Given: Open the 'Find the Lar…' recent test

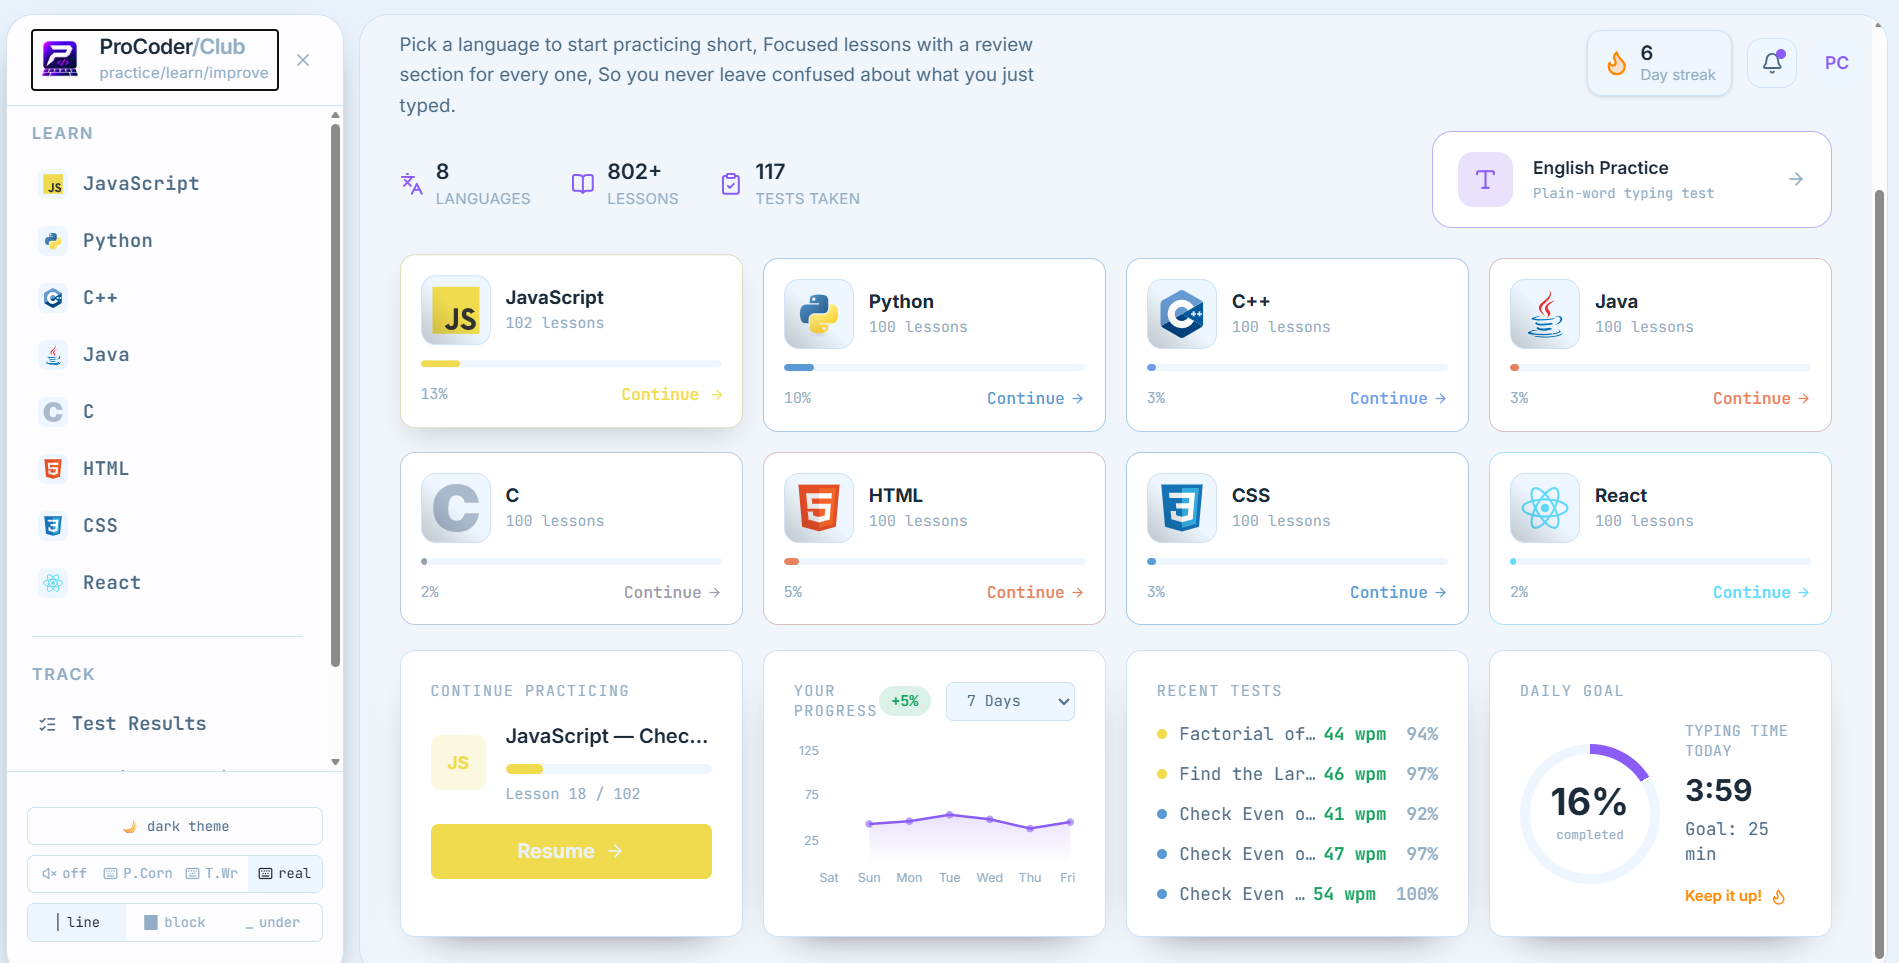Looking at the screenshot, I should point(1297,774).
